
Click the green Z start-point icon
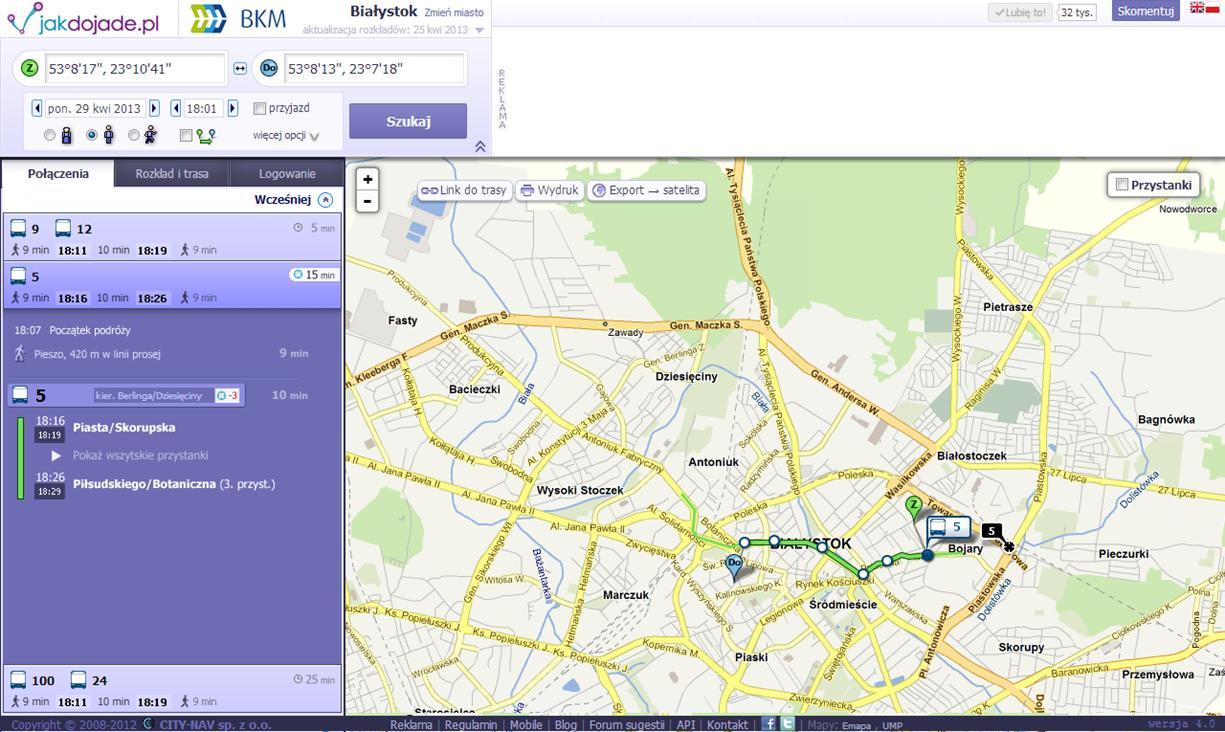tap(30, 68)
